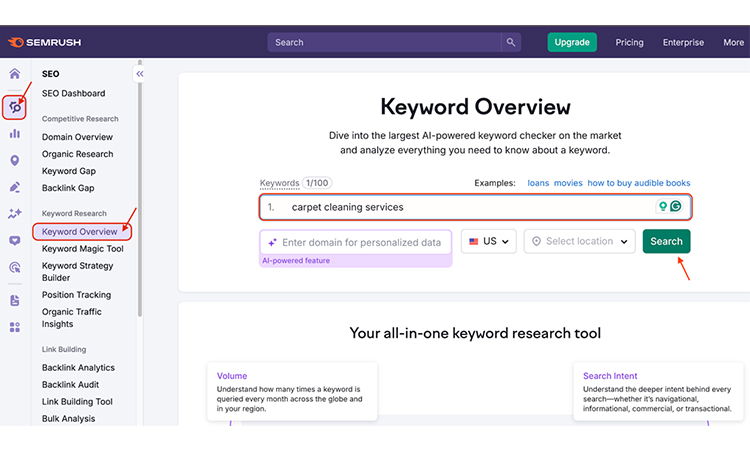This screenshot has height=450, width=750.
Task: Open the Pricing link
Action: pyautogui.click(x=629, y=42)
